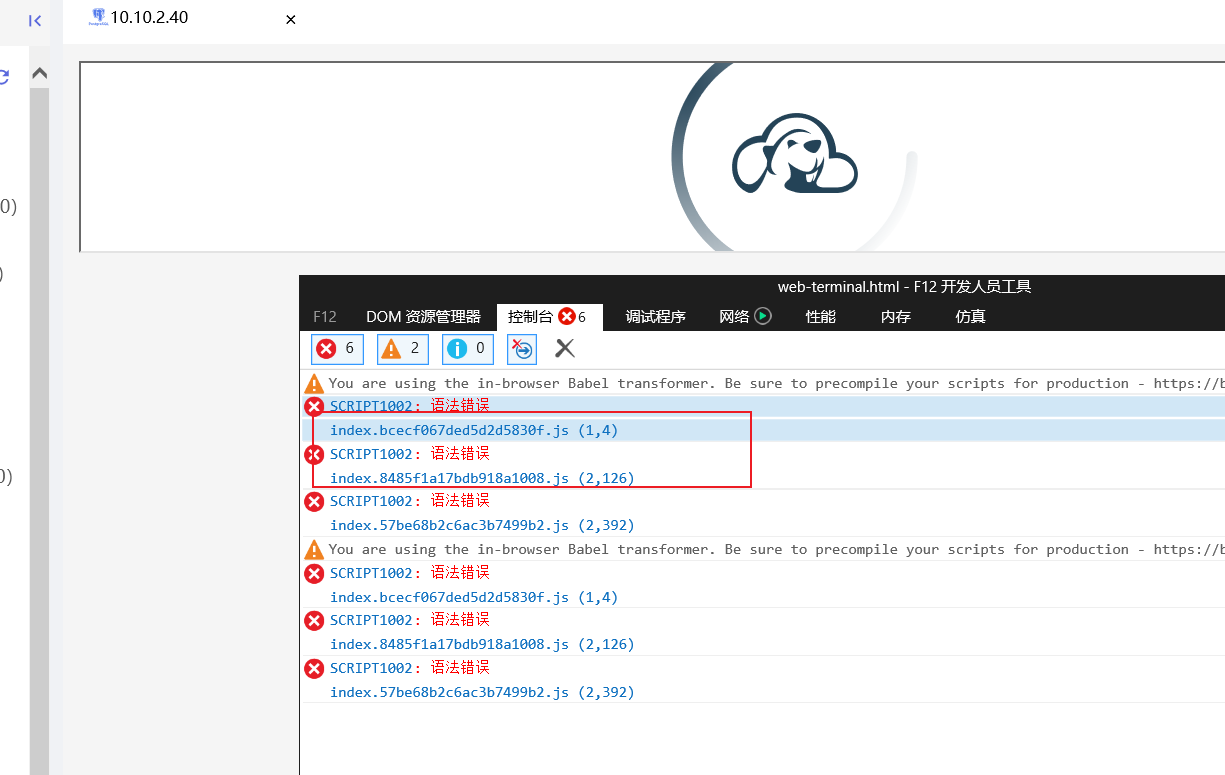1225x775 pixels.
Task: Click the clear-on-navigate console icon
Action: pos(522,348)
